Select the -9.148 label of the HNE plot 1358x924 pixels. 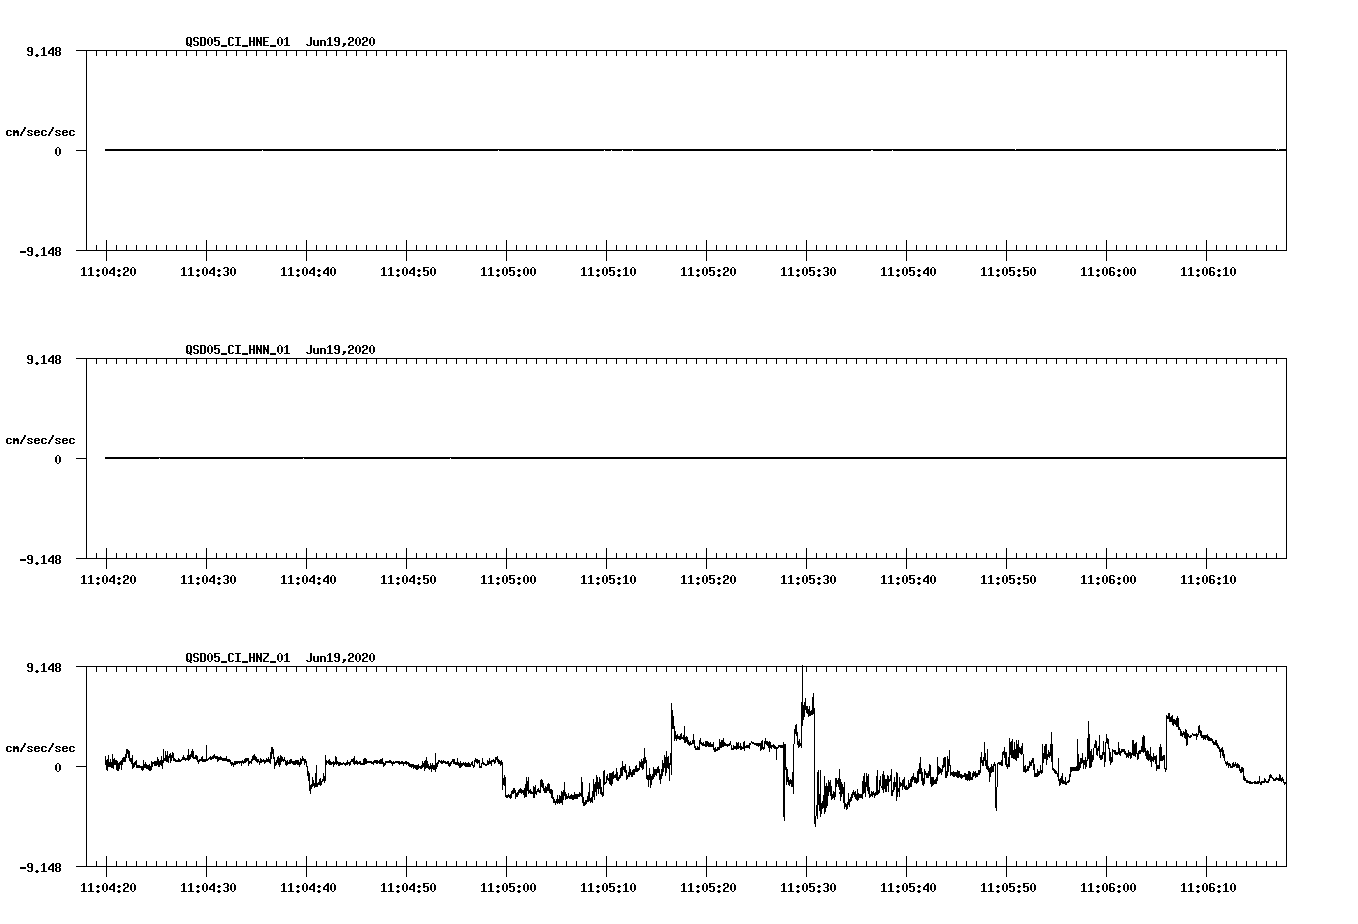click(40, 251)
